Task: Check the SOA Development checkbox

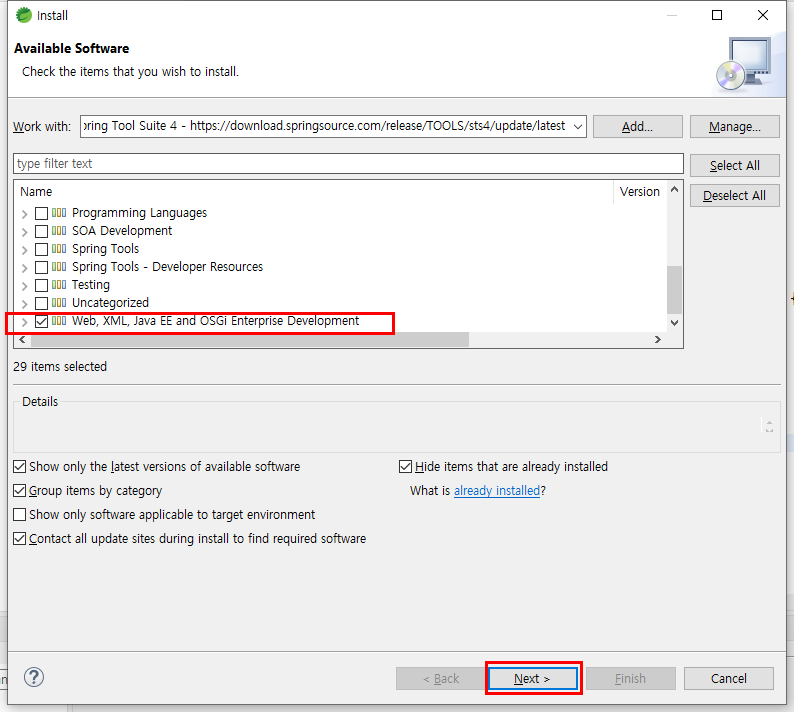Action: (x=42, y=231)
